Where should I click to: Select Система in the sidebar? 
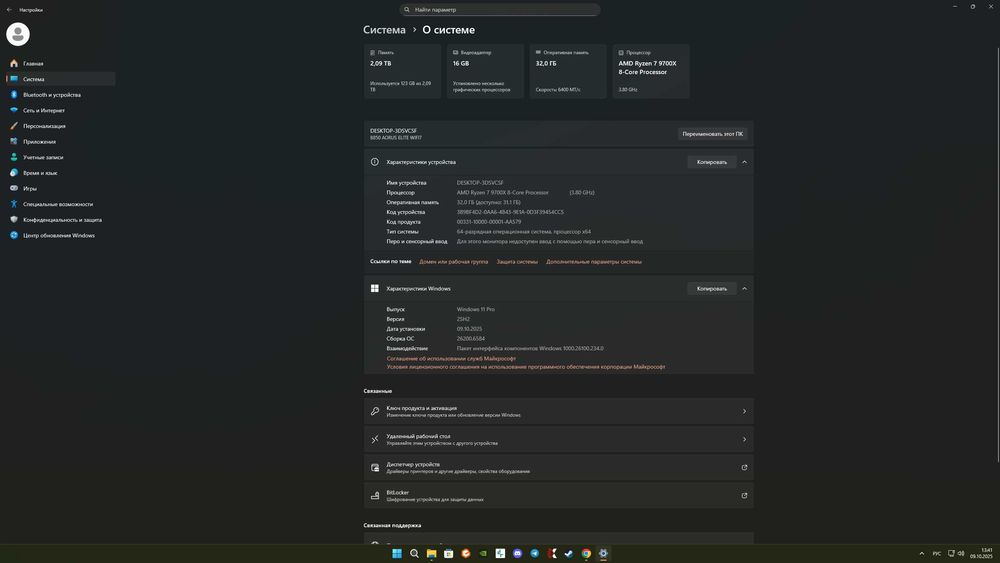point(61,79)
